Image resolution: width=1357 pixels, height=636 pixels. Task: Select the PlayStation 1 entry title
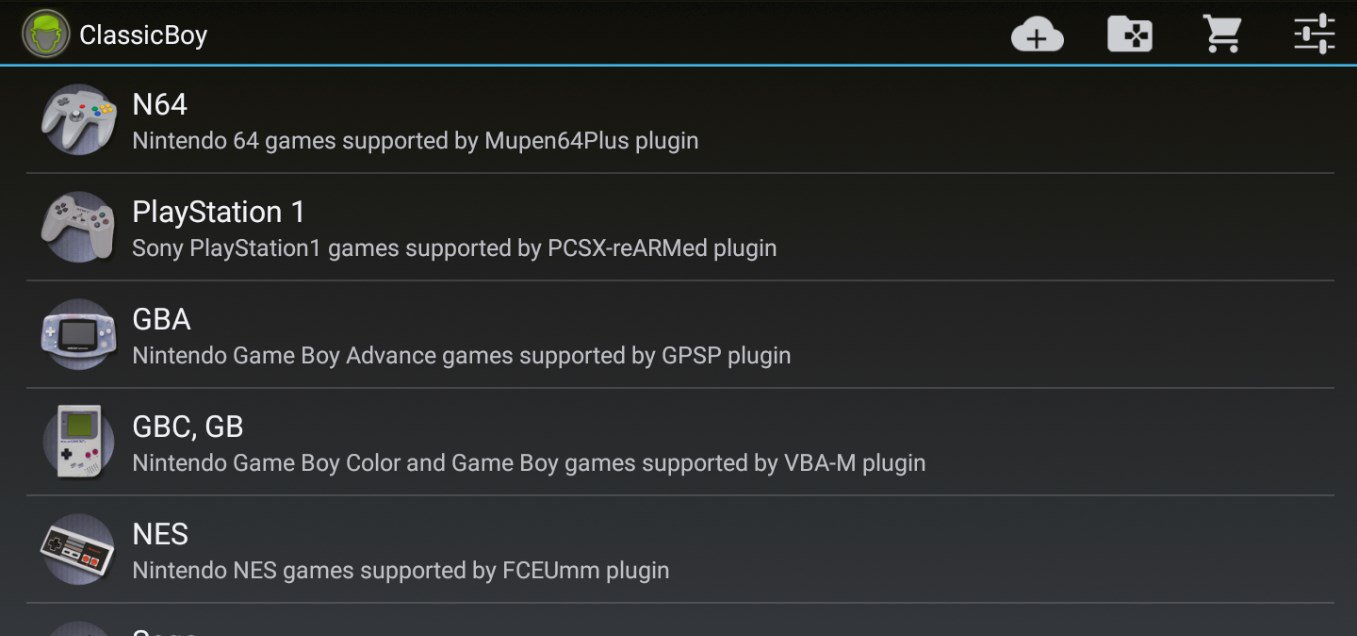coord(219,212)
